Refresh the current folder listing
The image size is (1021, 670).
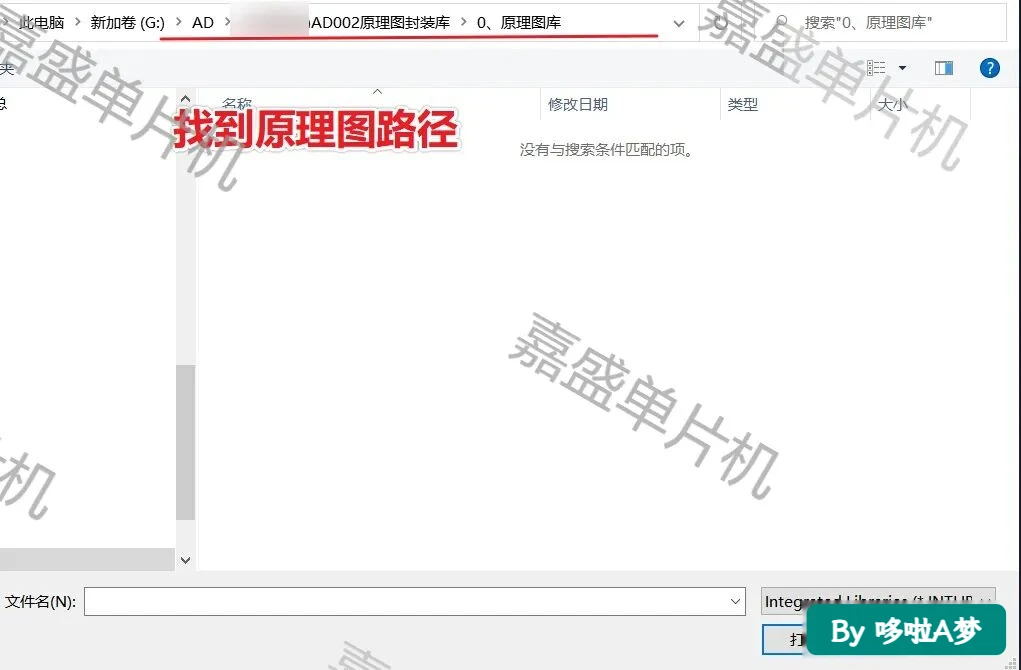pos(720,23)
